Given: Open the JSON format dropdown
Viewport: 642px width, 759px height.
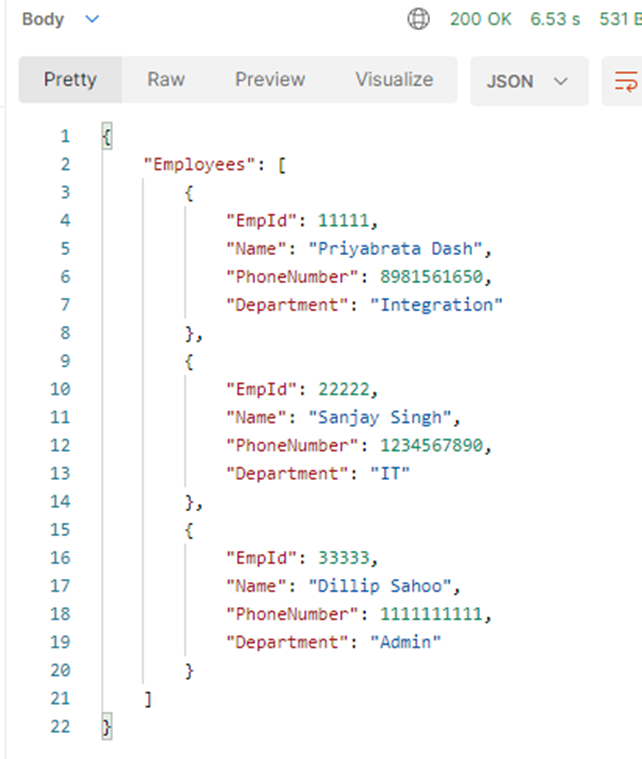Looking at the screenshot, I should [529, 81].
